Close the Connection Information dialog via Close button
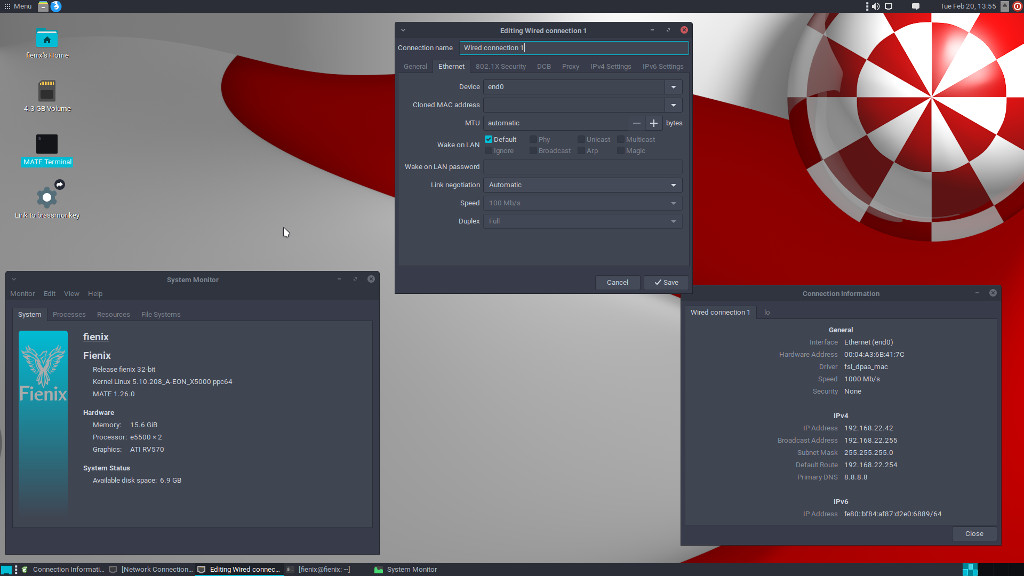 pyautogui.click(x=974, y=534)
